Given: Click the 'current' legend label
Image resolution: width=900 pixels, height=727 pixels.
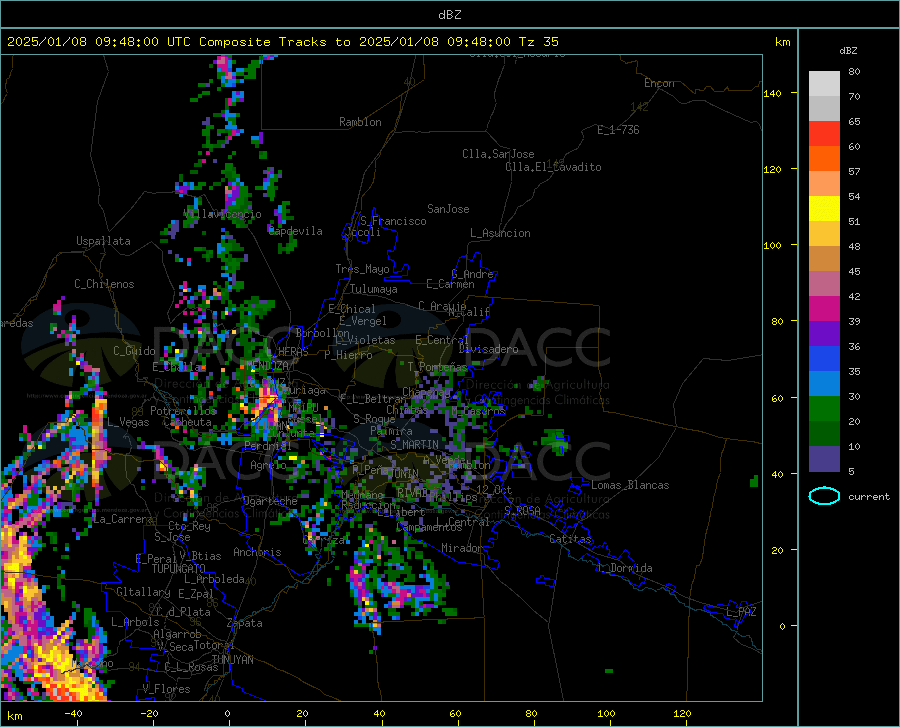Looking at the screenshot, I should [869, 497].
